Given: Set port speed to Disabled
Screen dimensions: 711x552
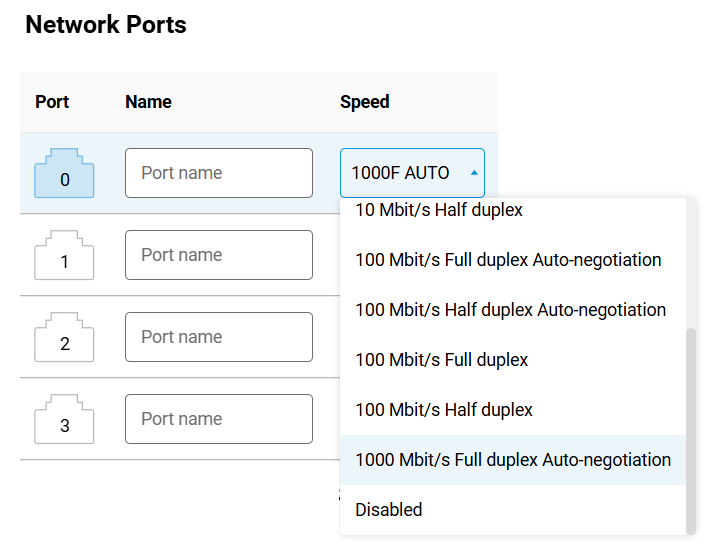Looking at the screenshot, I should 389,510.
